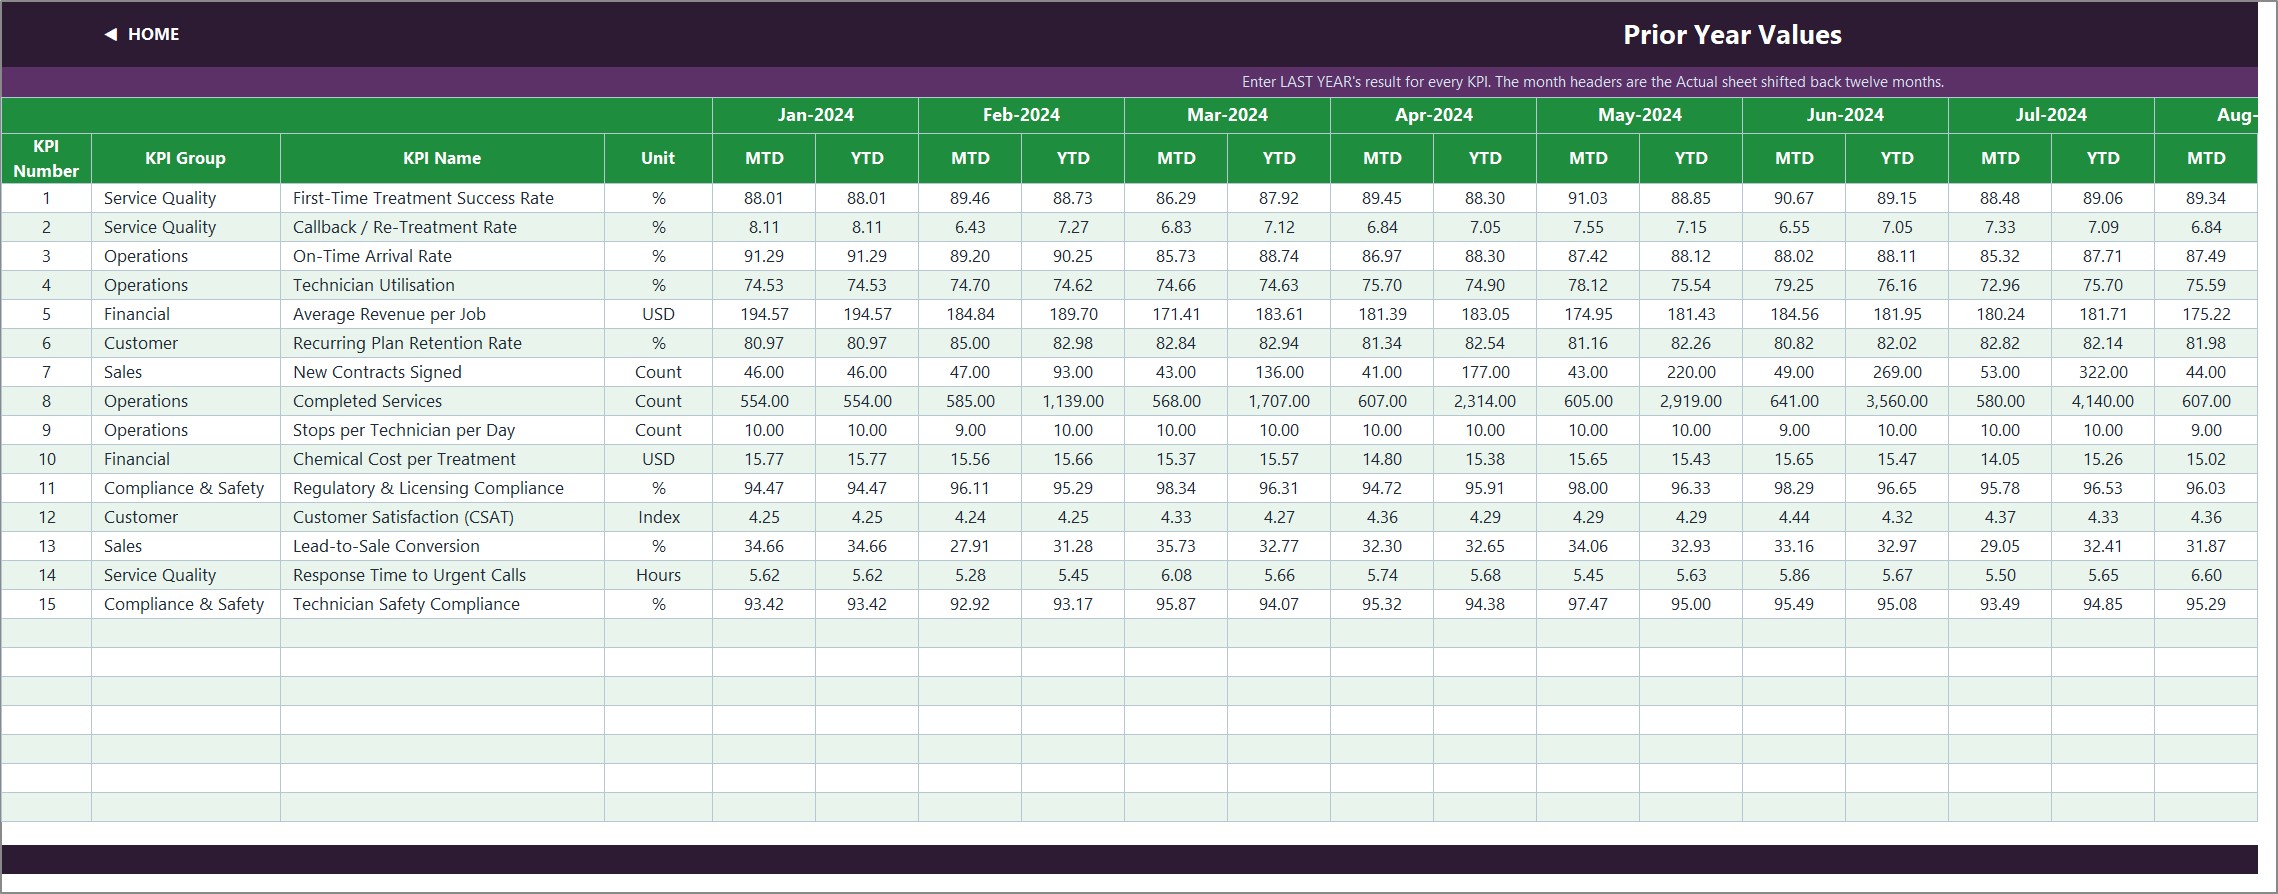This screenshot has height=894, width=2278.
Task: Select the Lead-to-Sale Conversion cell
Action: click(442, 546)
